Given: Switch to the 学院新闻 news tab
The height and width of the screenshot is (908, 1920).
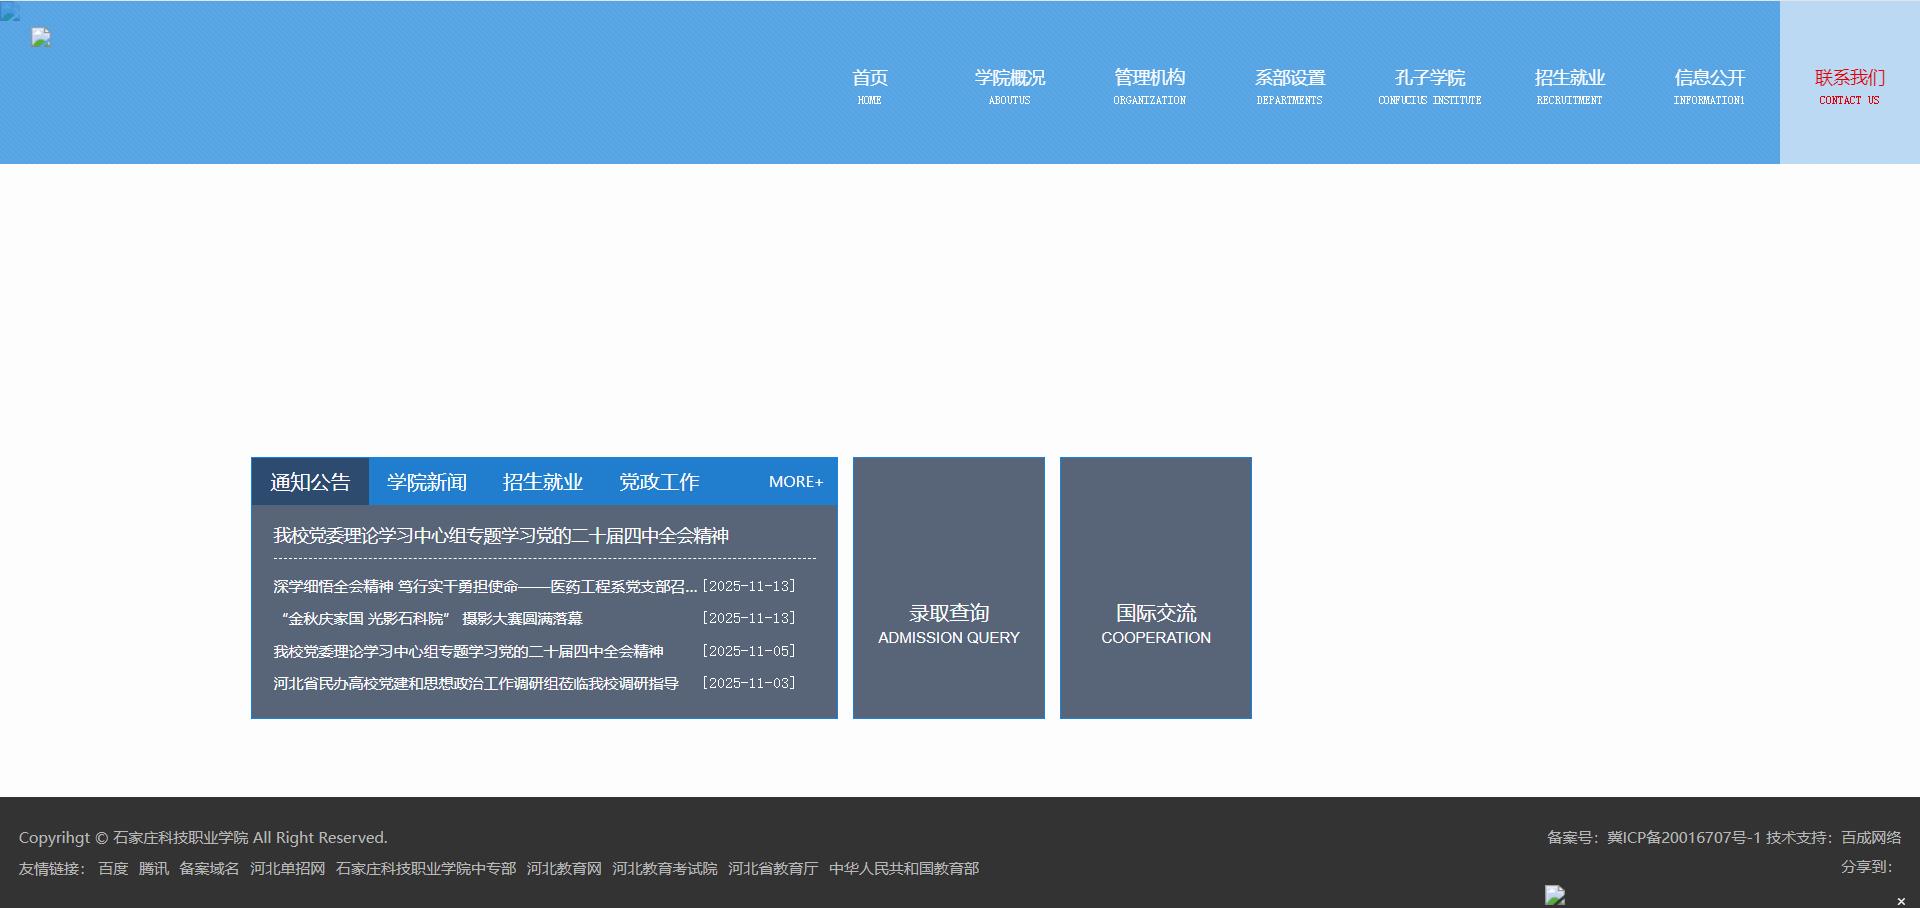Looking at the screenshot, I should [426, 482].
